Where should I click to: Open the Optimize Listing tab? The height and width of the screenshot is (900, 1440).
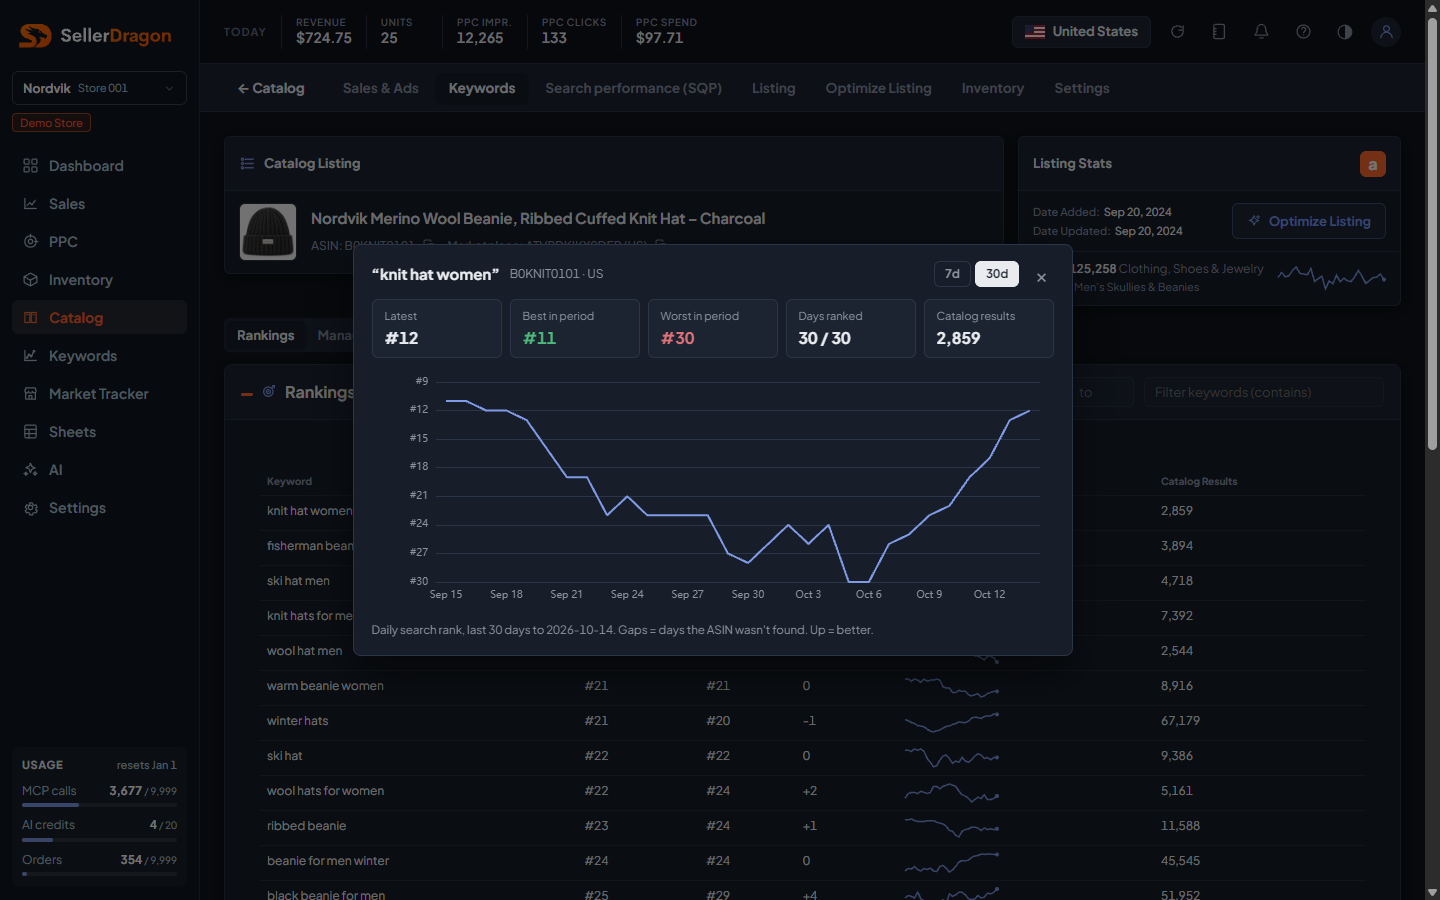878,88
